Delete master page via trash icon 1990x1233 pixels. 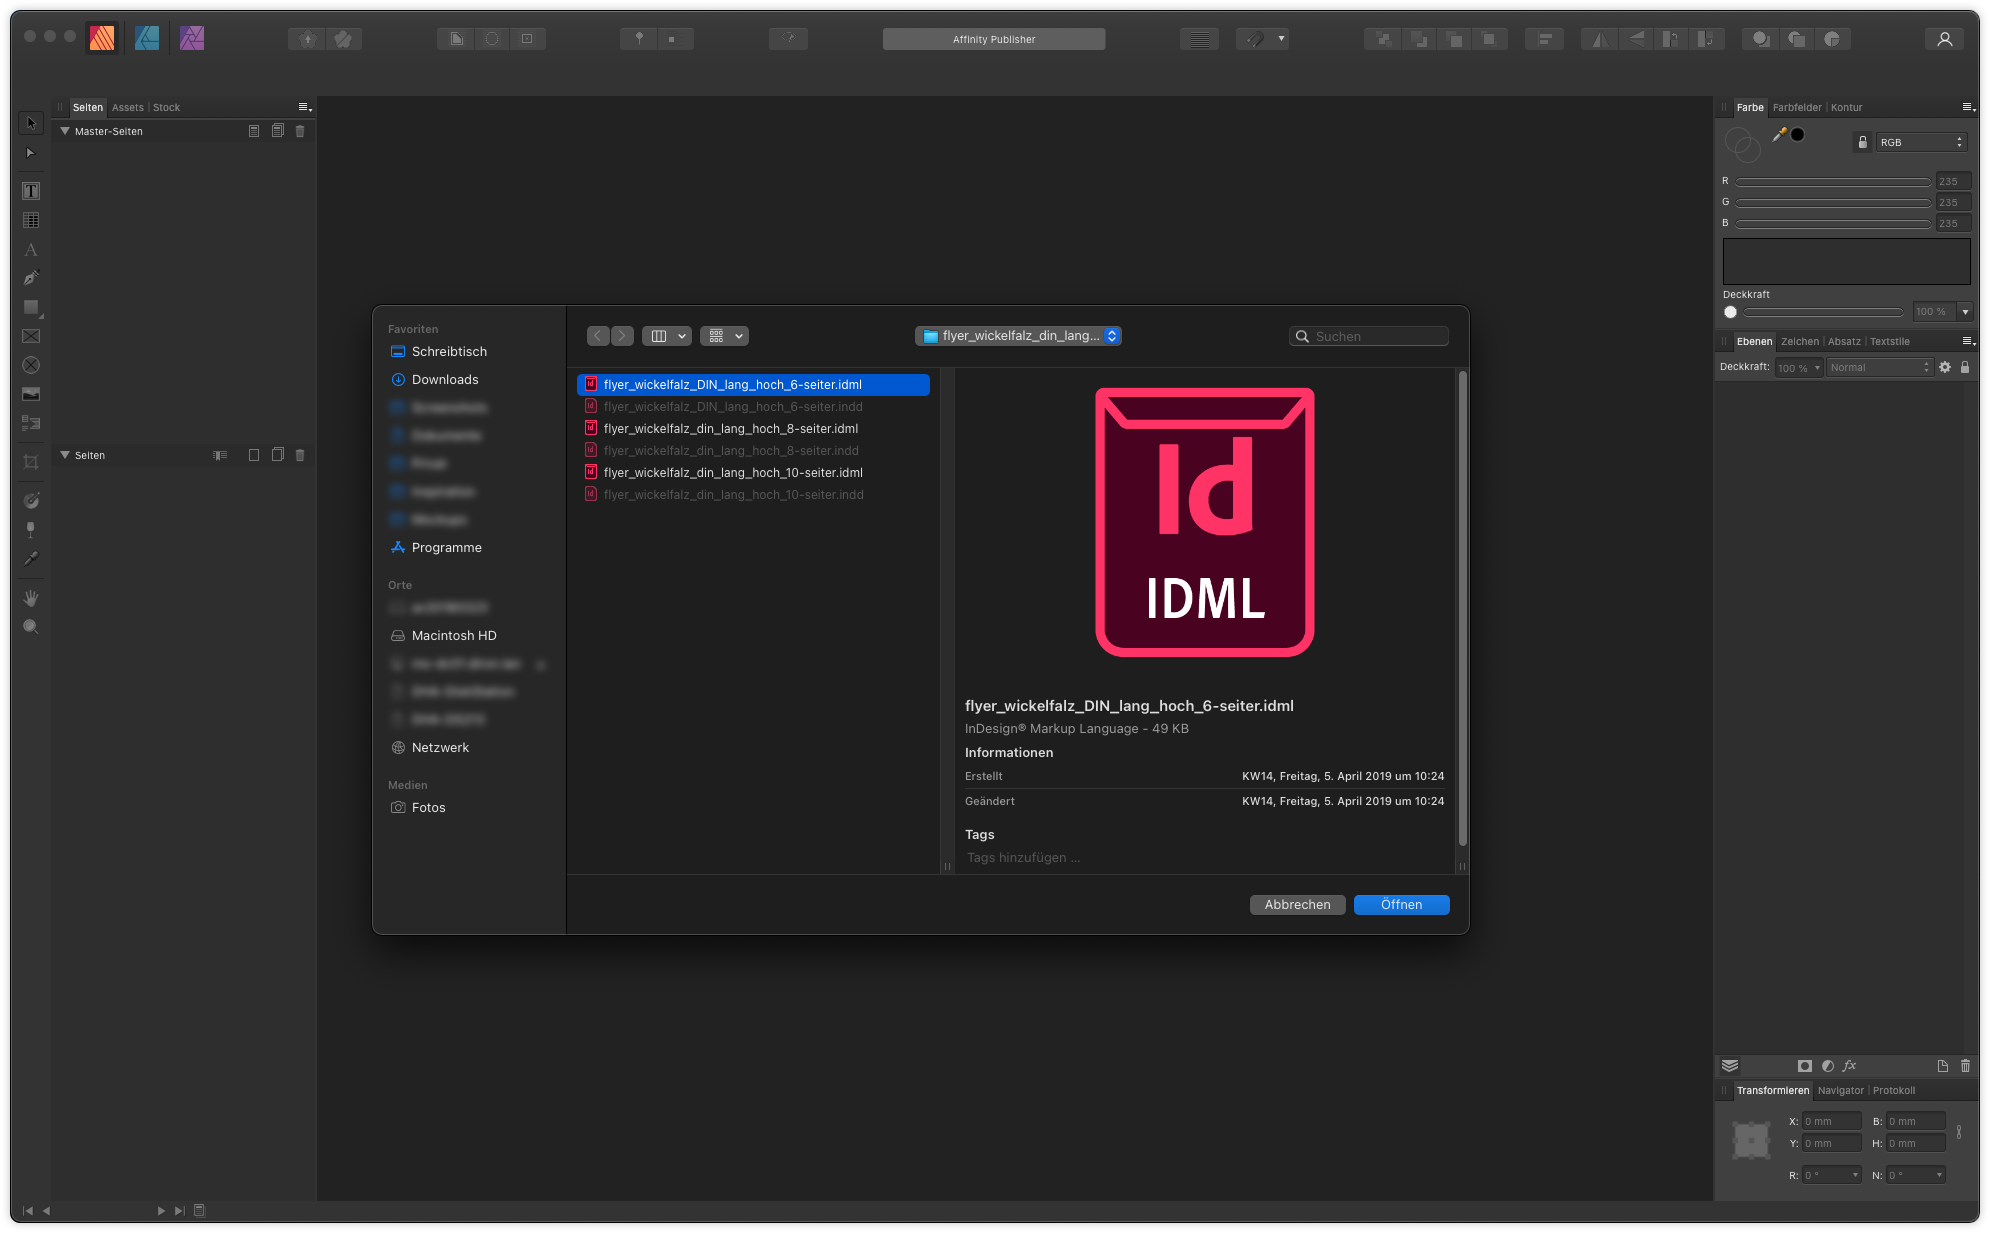tap(300, 131)
